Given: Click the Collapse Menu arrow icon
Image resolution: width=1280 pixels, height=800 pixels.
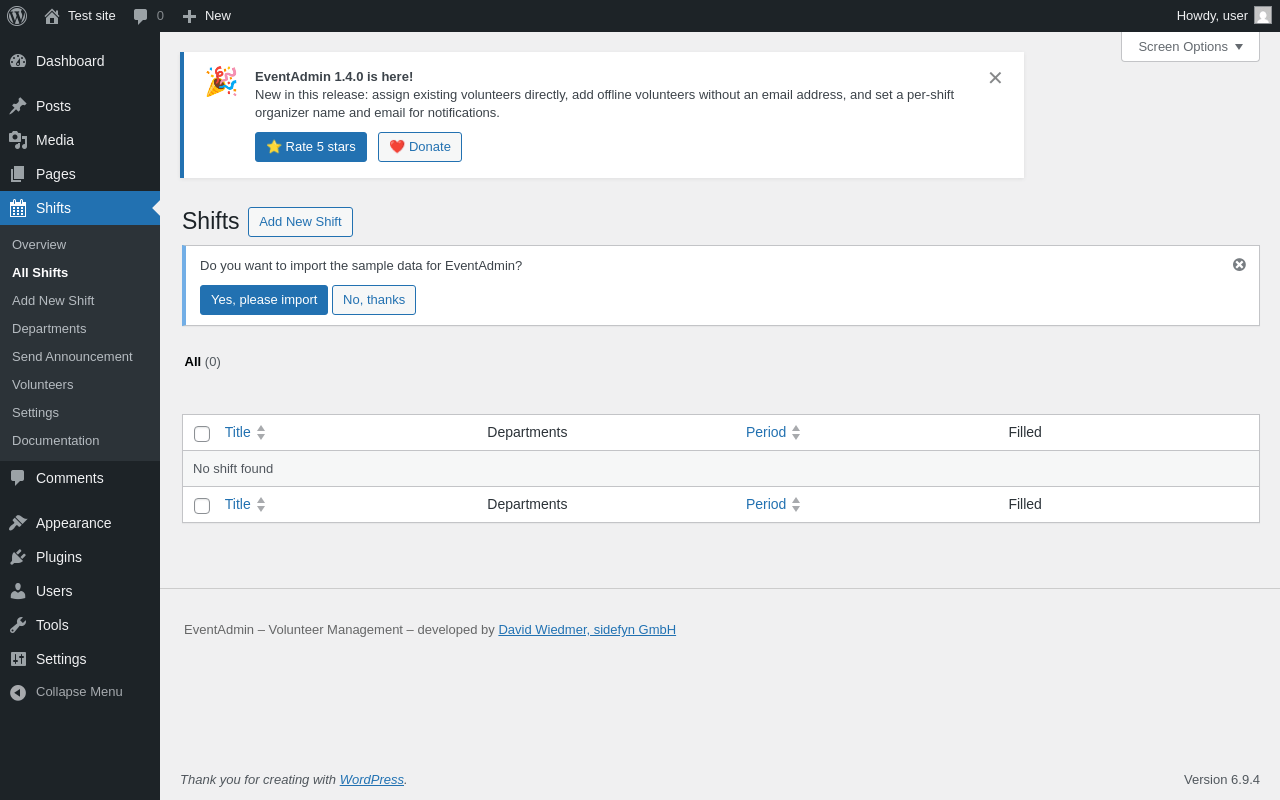Looking at the screenshot, I should click(x=18, y=692).
